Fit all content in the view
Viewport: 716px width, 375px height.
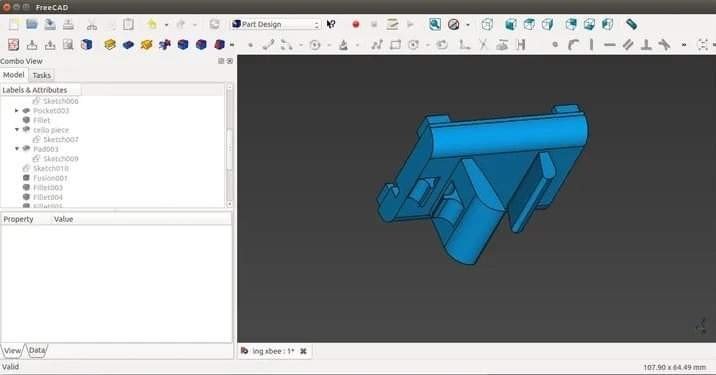[x=435, y=24]
